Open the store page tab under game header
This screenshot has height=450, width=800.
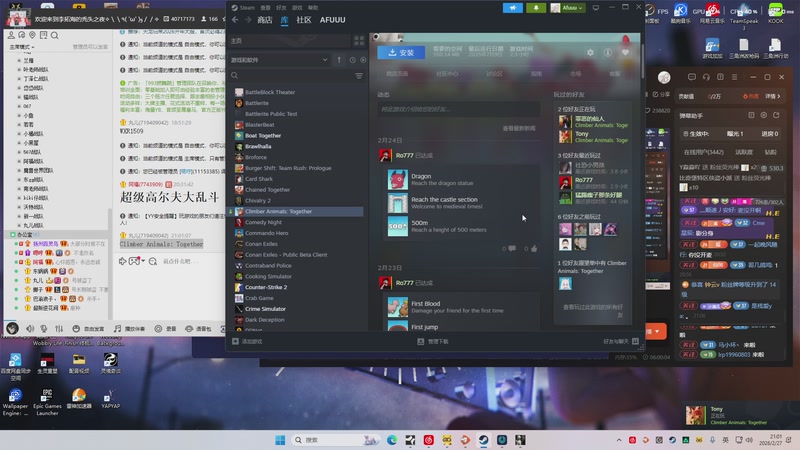[397, 74]
